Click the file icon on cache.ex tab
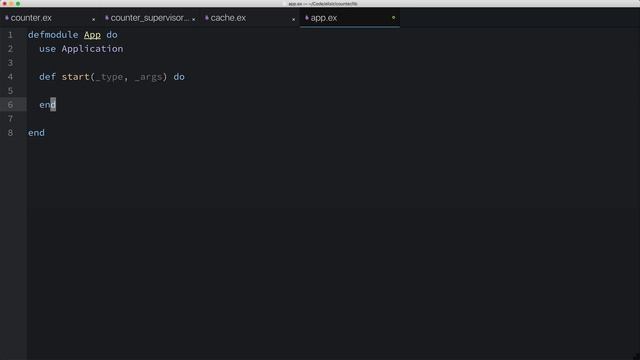This screenshot has width=640, height=360. 207,18
